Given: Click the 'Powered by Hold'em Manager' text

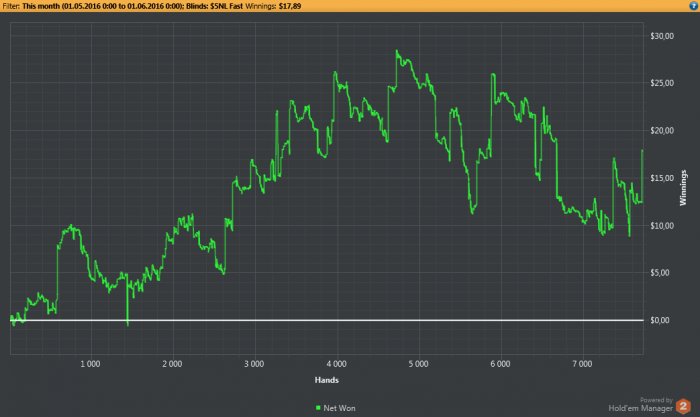Looking at the screenshot, I should click(x=641, y=404).
